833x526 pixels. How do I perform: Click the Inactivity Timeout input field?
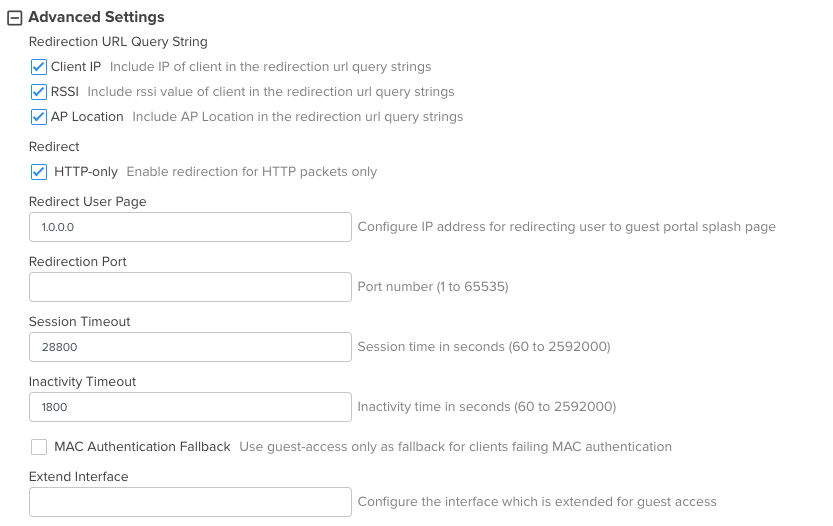190,407
